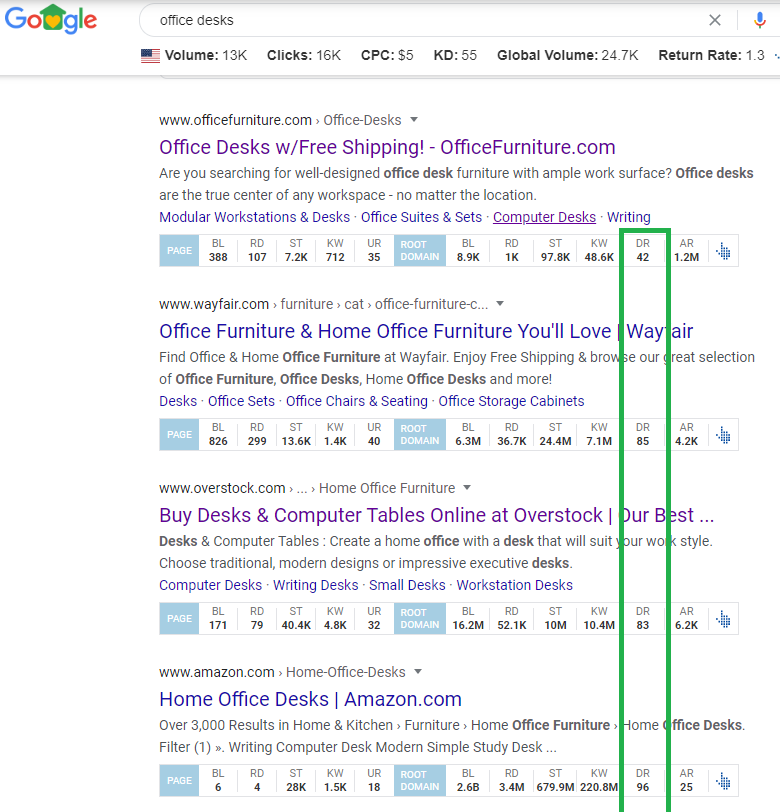
Task: Click DR 96 value for amazon.com
Action: (x=643, y=787)
